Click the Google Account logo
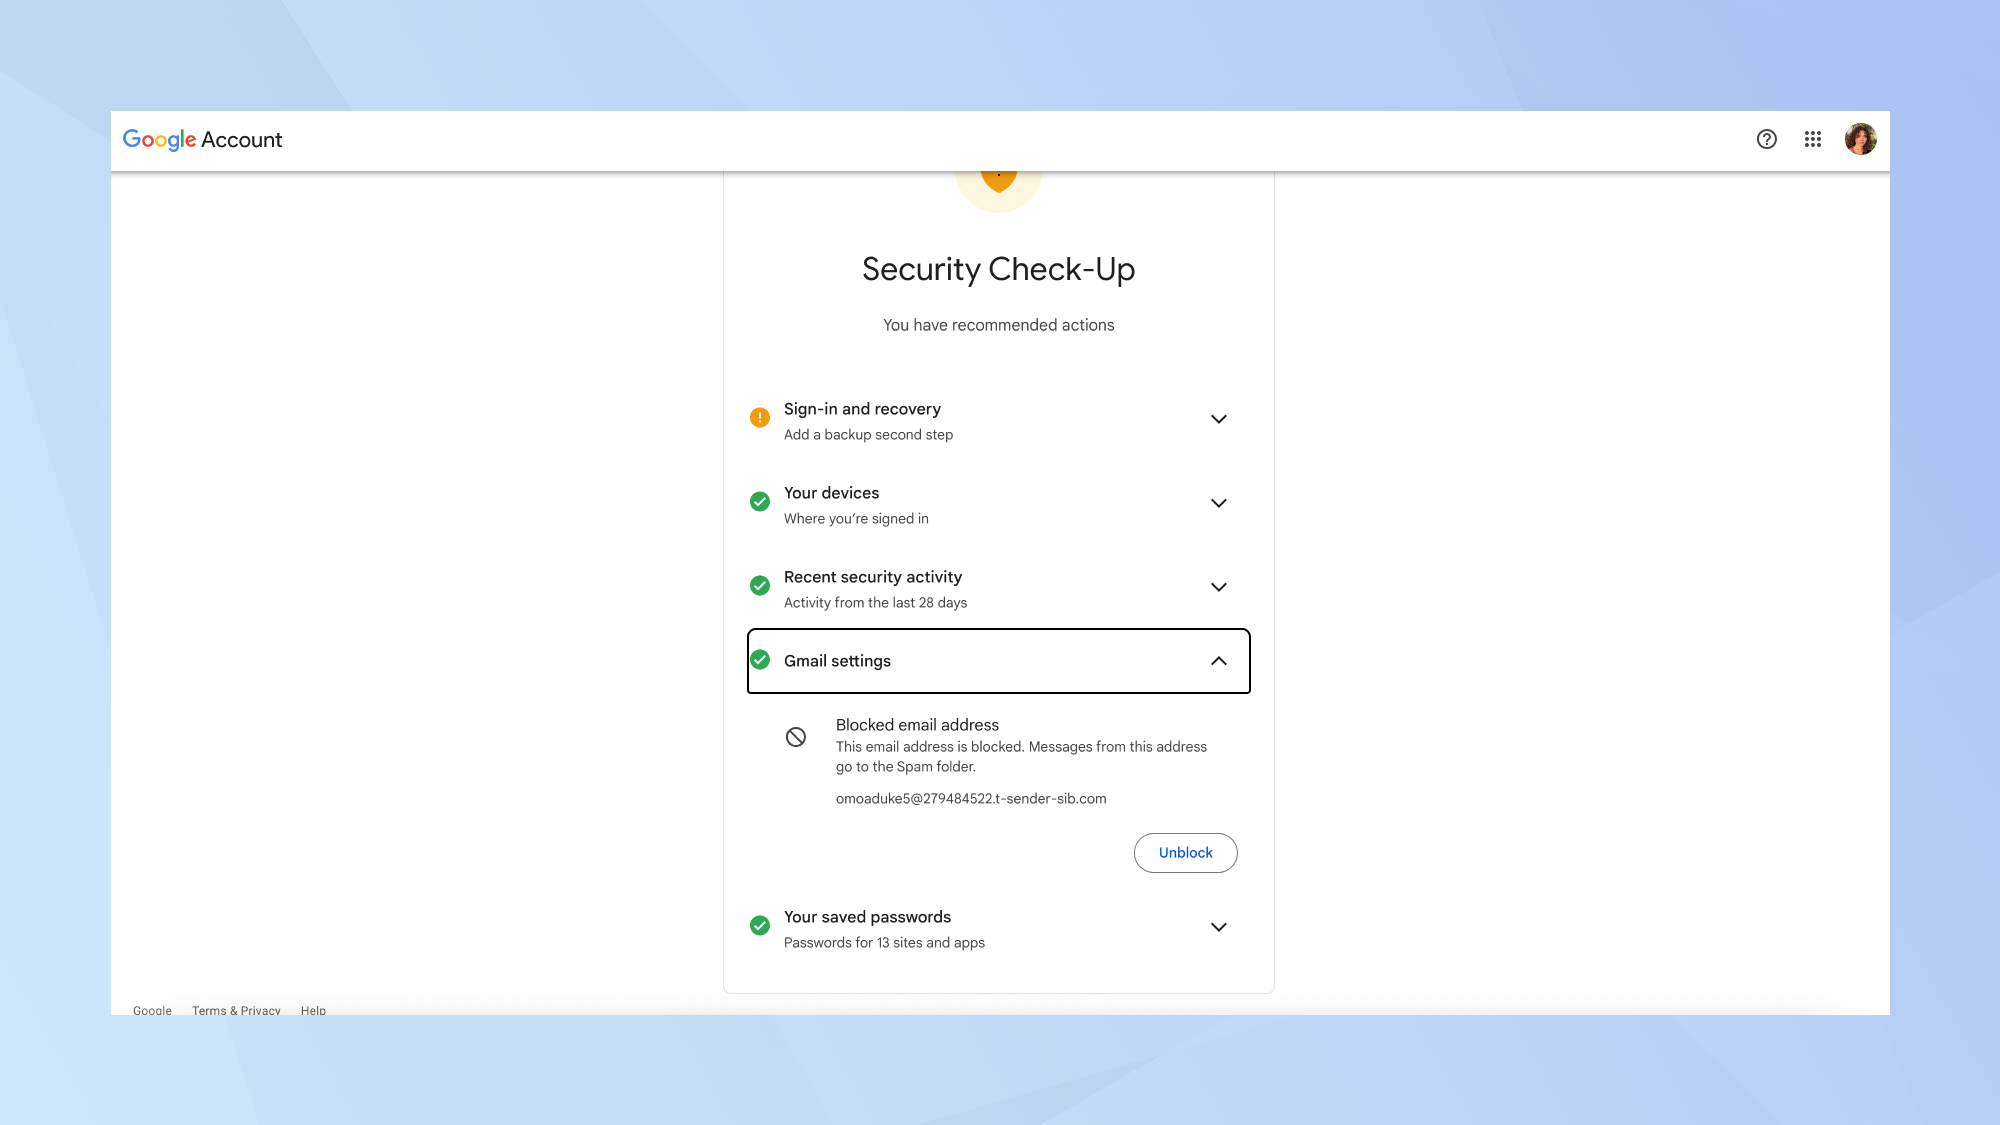Viewport: 2000px width, 1125px height. click(202, 139)
